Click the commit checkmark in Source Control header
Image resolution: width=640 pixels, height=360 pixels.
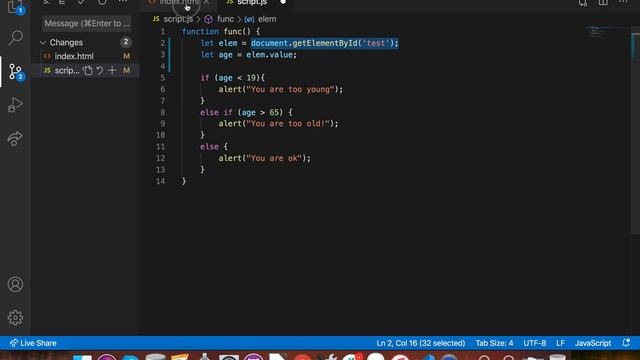coord(81,2)
